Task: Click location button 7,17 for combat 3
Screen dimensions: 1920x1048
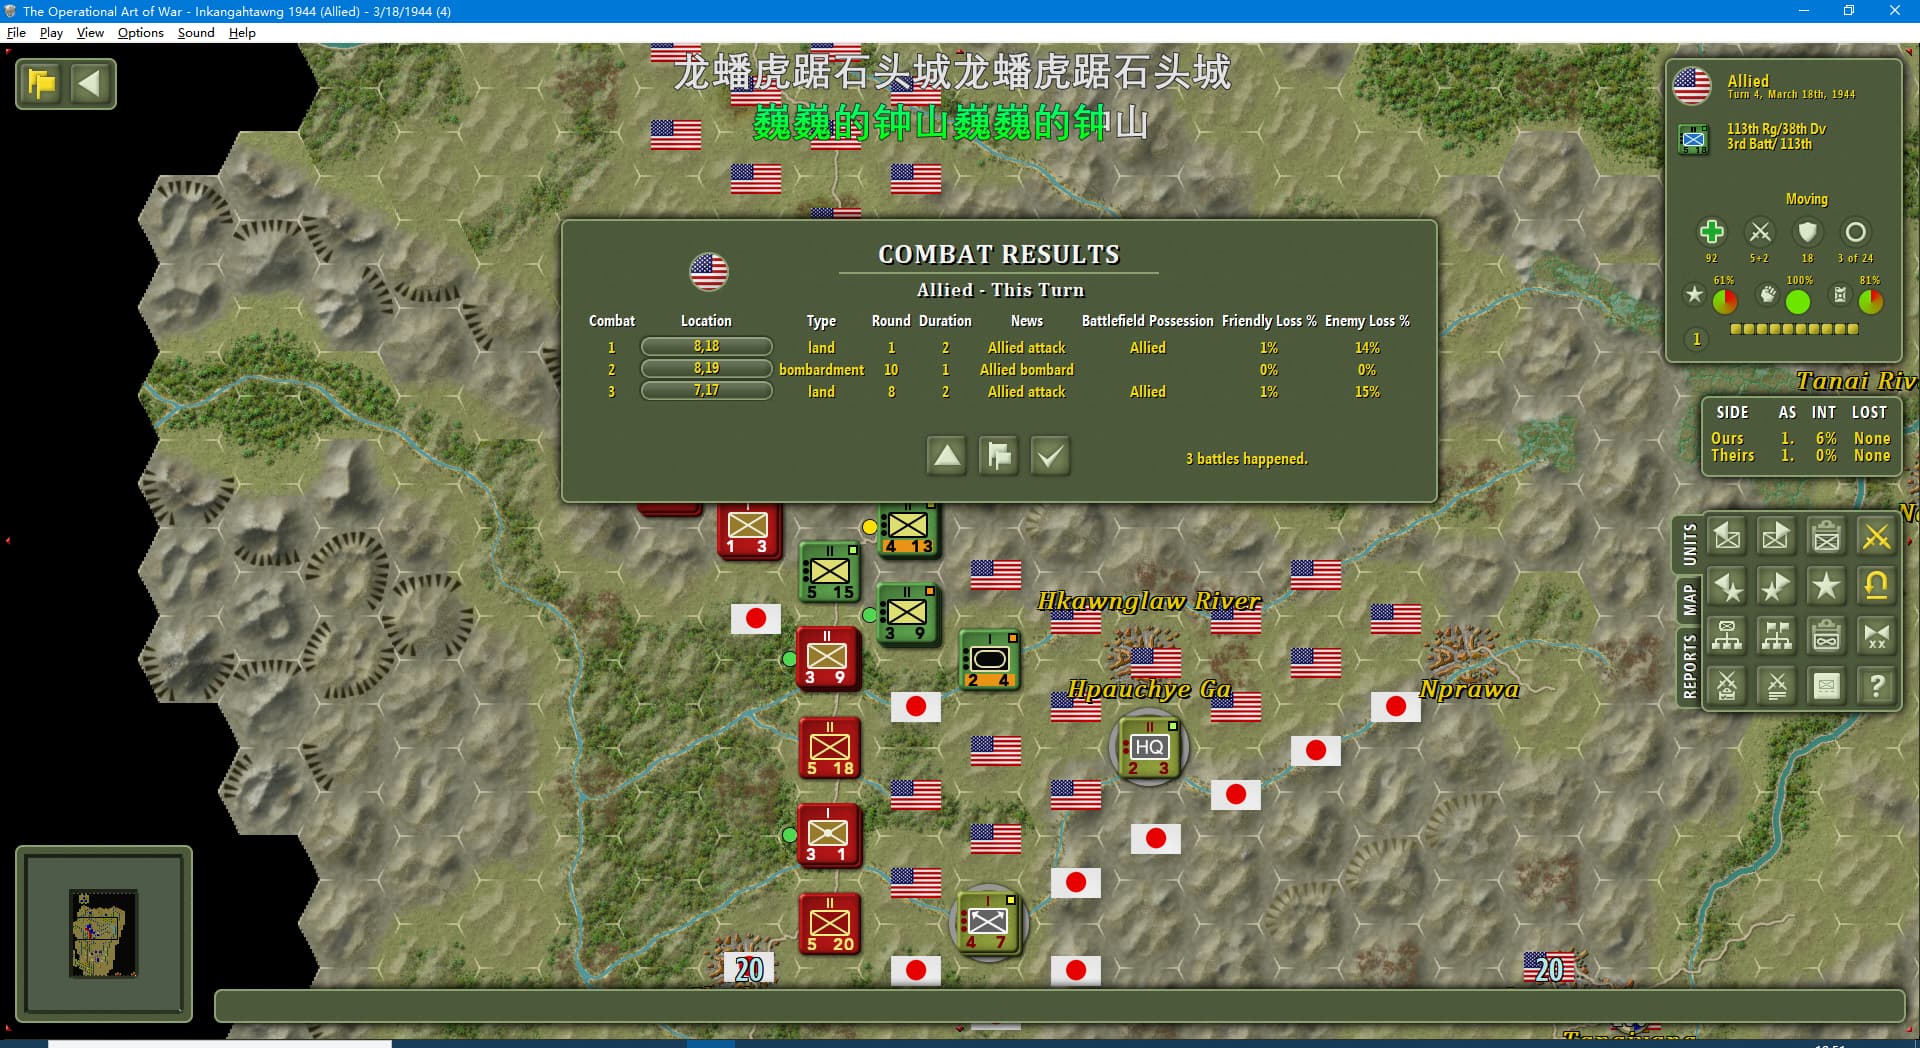Action: [706, 390]
